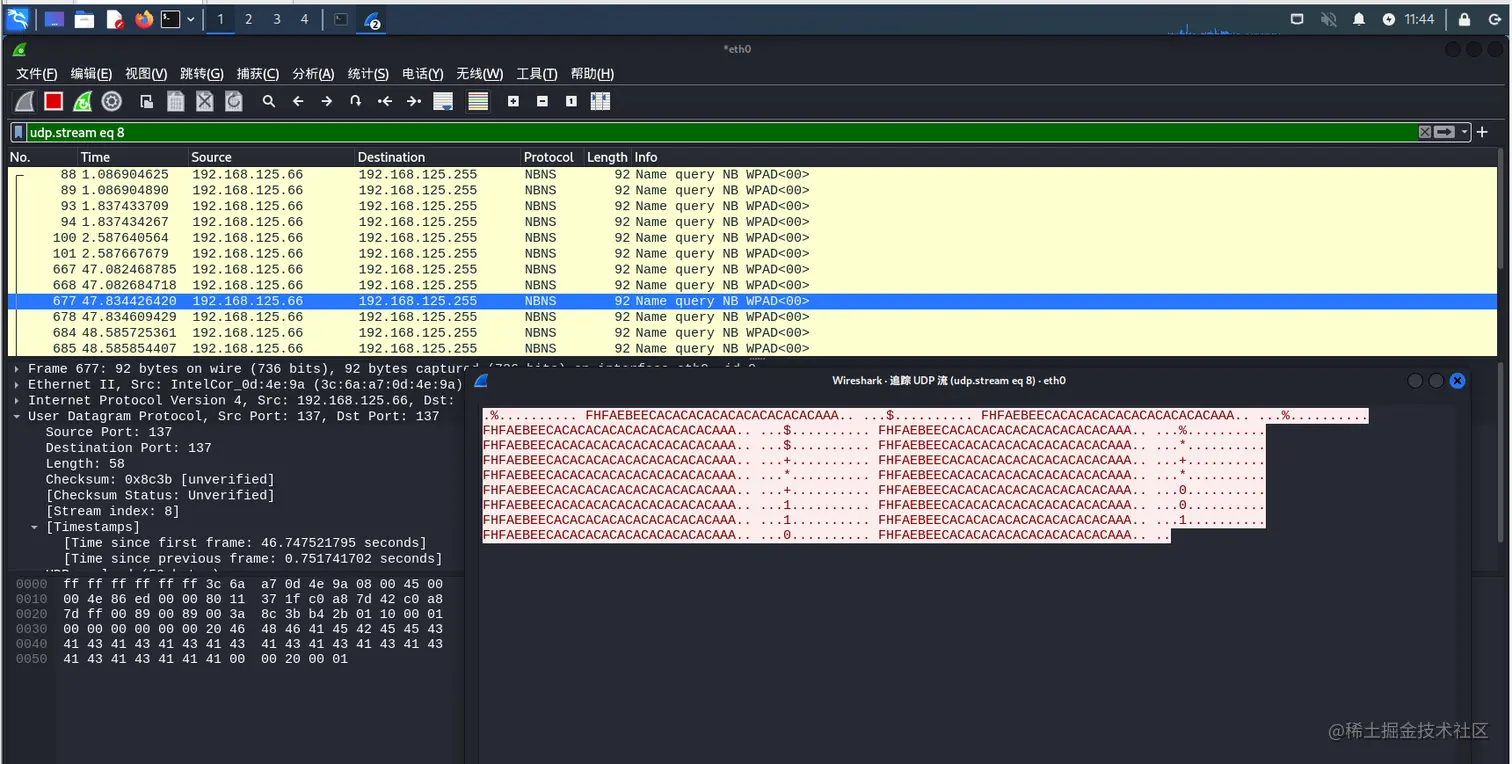Screen dimensions: 1512x764
Task: Open the 无线(W) menu
Action: pos(480,74)
